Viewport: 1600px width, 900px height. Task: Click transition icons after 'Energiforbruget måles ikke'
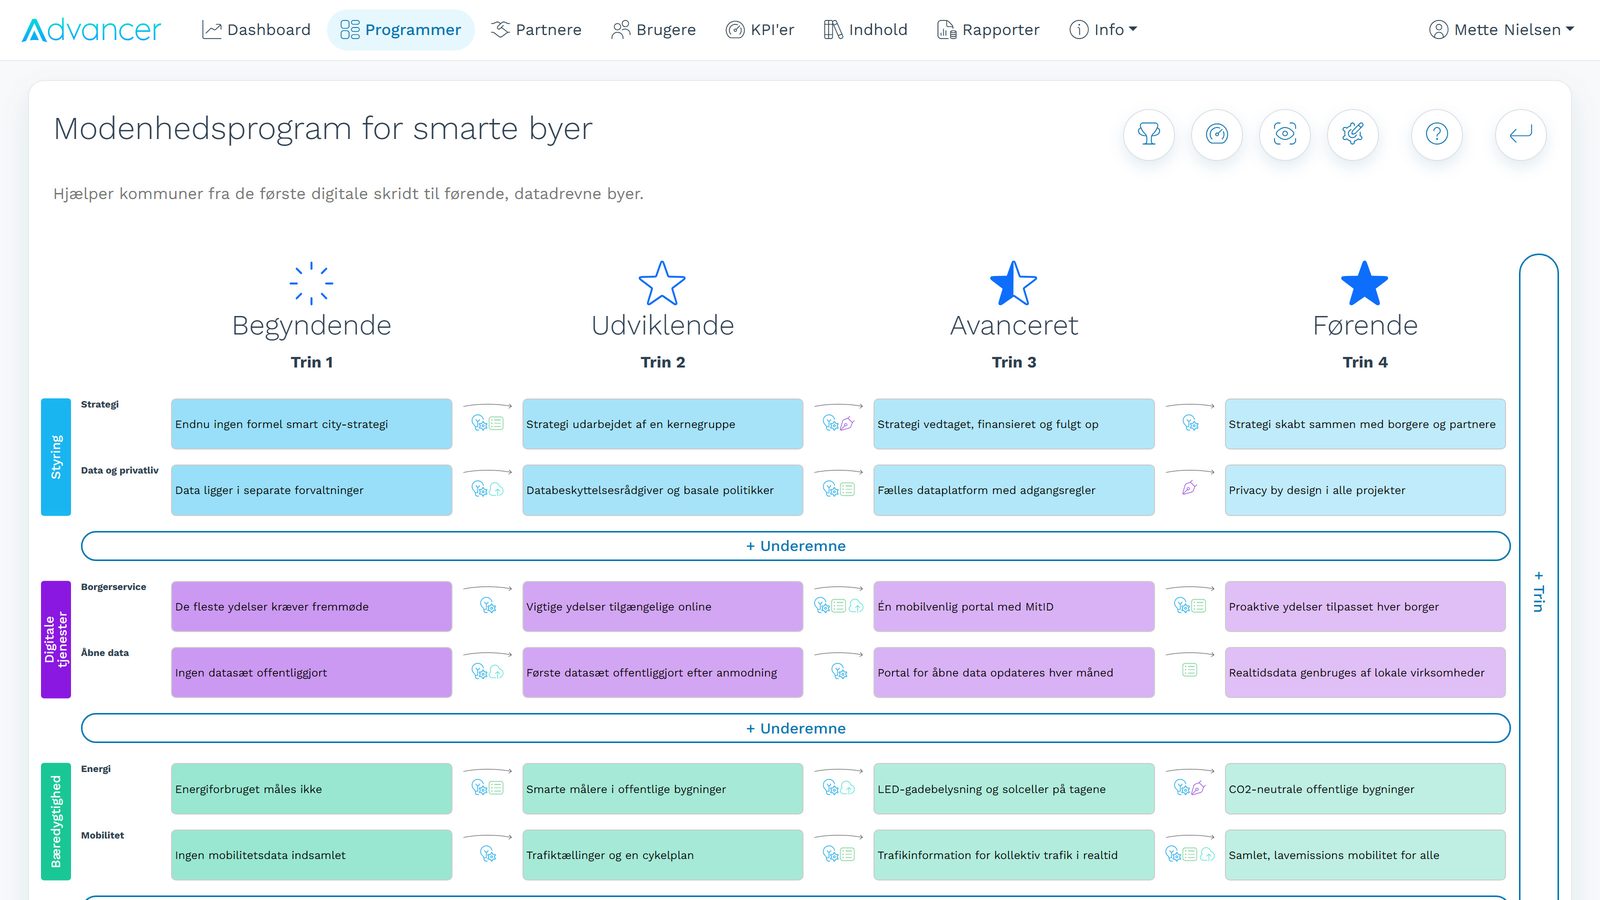click(488, 788)
